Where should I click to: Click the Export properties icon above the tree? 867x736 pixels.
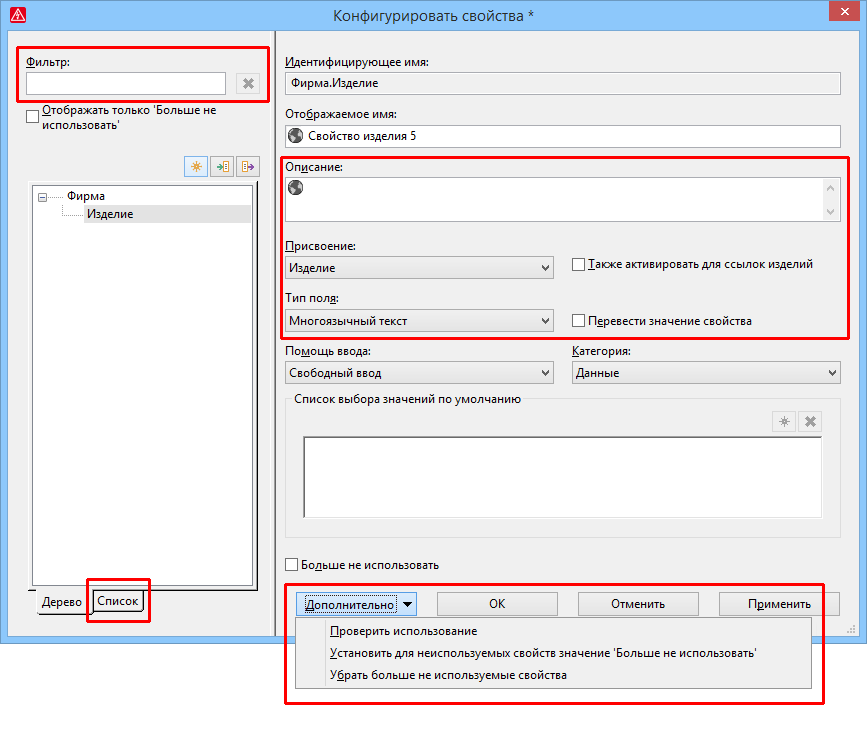pos(248,167)
